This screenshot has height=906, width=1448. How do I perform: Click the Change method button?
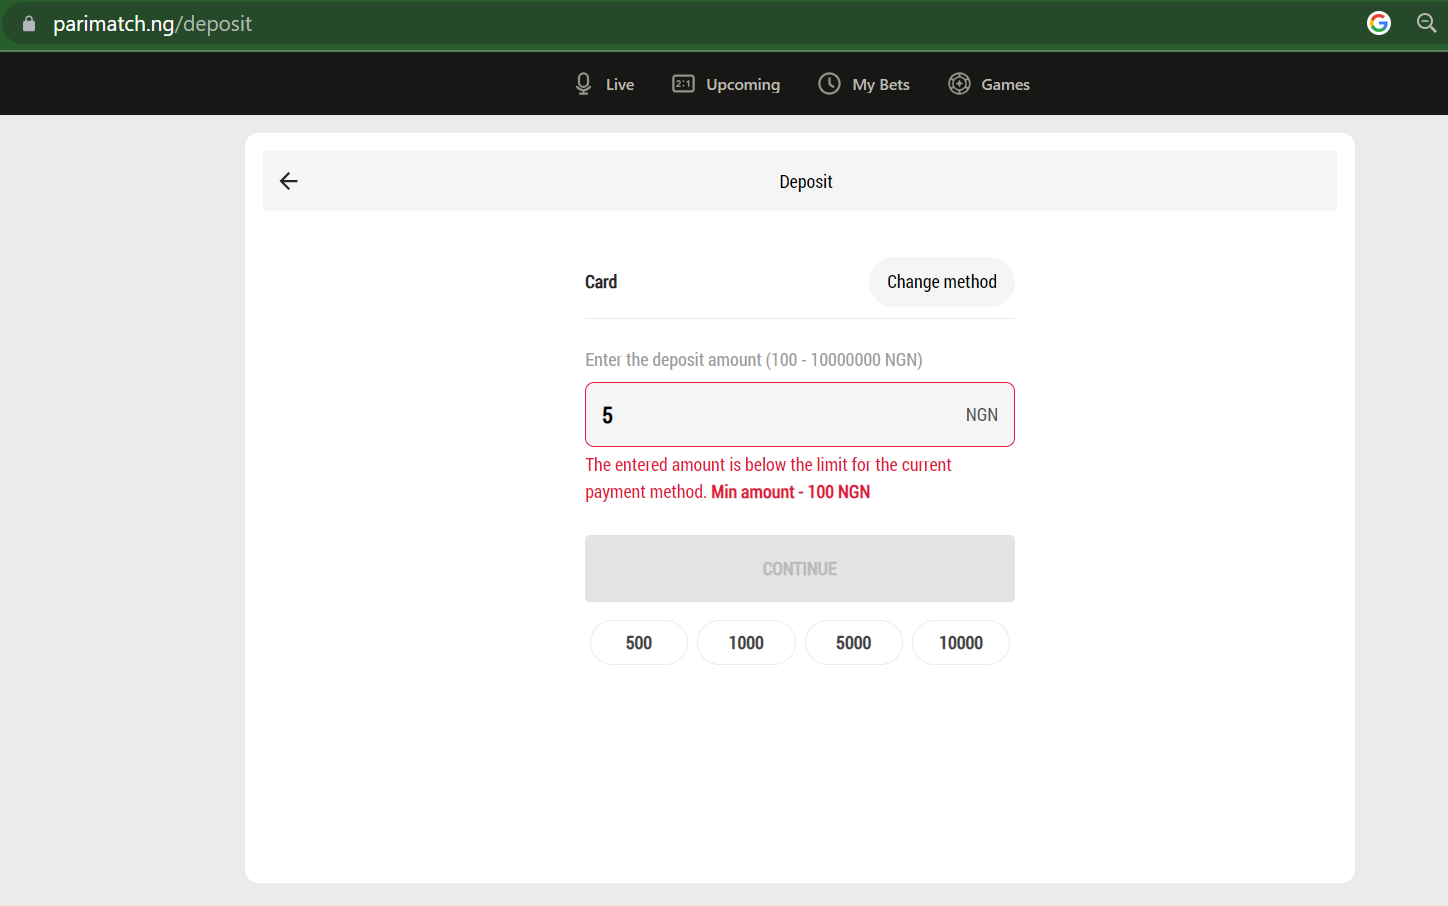942,282
